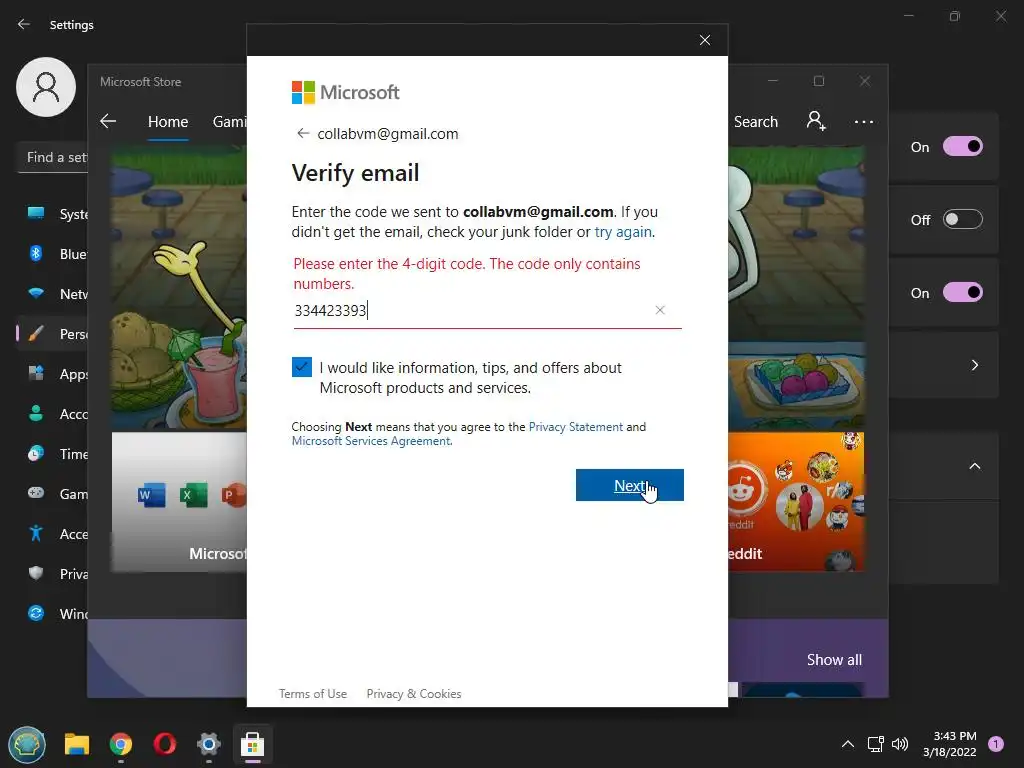
Task: Select the Gaming tab in Microsoft Store
Action: pyautogui.click(x=230, y=121)
